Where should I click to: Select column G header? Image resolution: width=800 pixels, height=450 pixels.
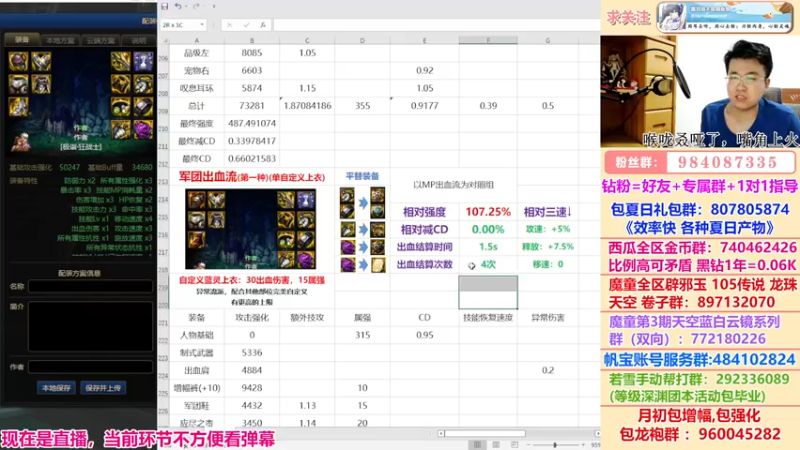coord(547,40)
